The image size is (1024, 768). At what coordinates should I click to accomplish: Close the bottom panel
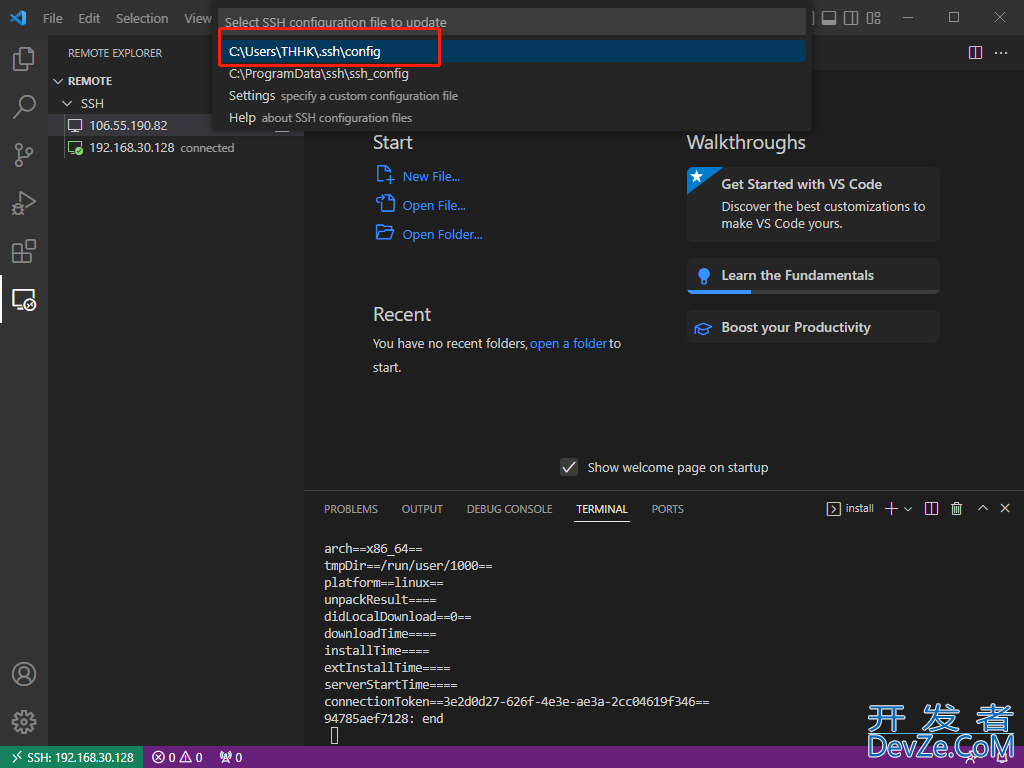(1005, 508)
